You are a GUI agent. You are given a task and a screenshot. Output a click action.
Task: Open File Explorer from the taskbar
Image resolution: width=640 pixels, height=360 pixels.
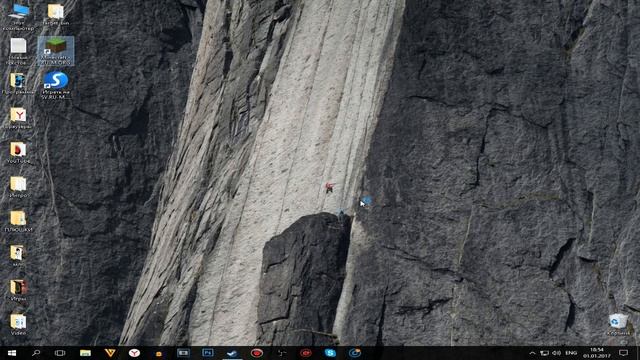85,353
